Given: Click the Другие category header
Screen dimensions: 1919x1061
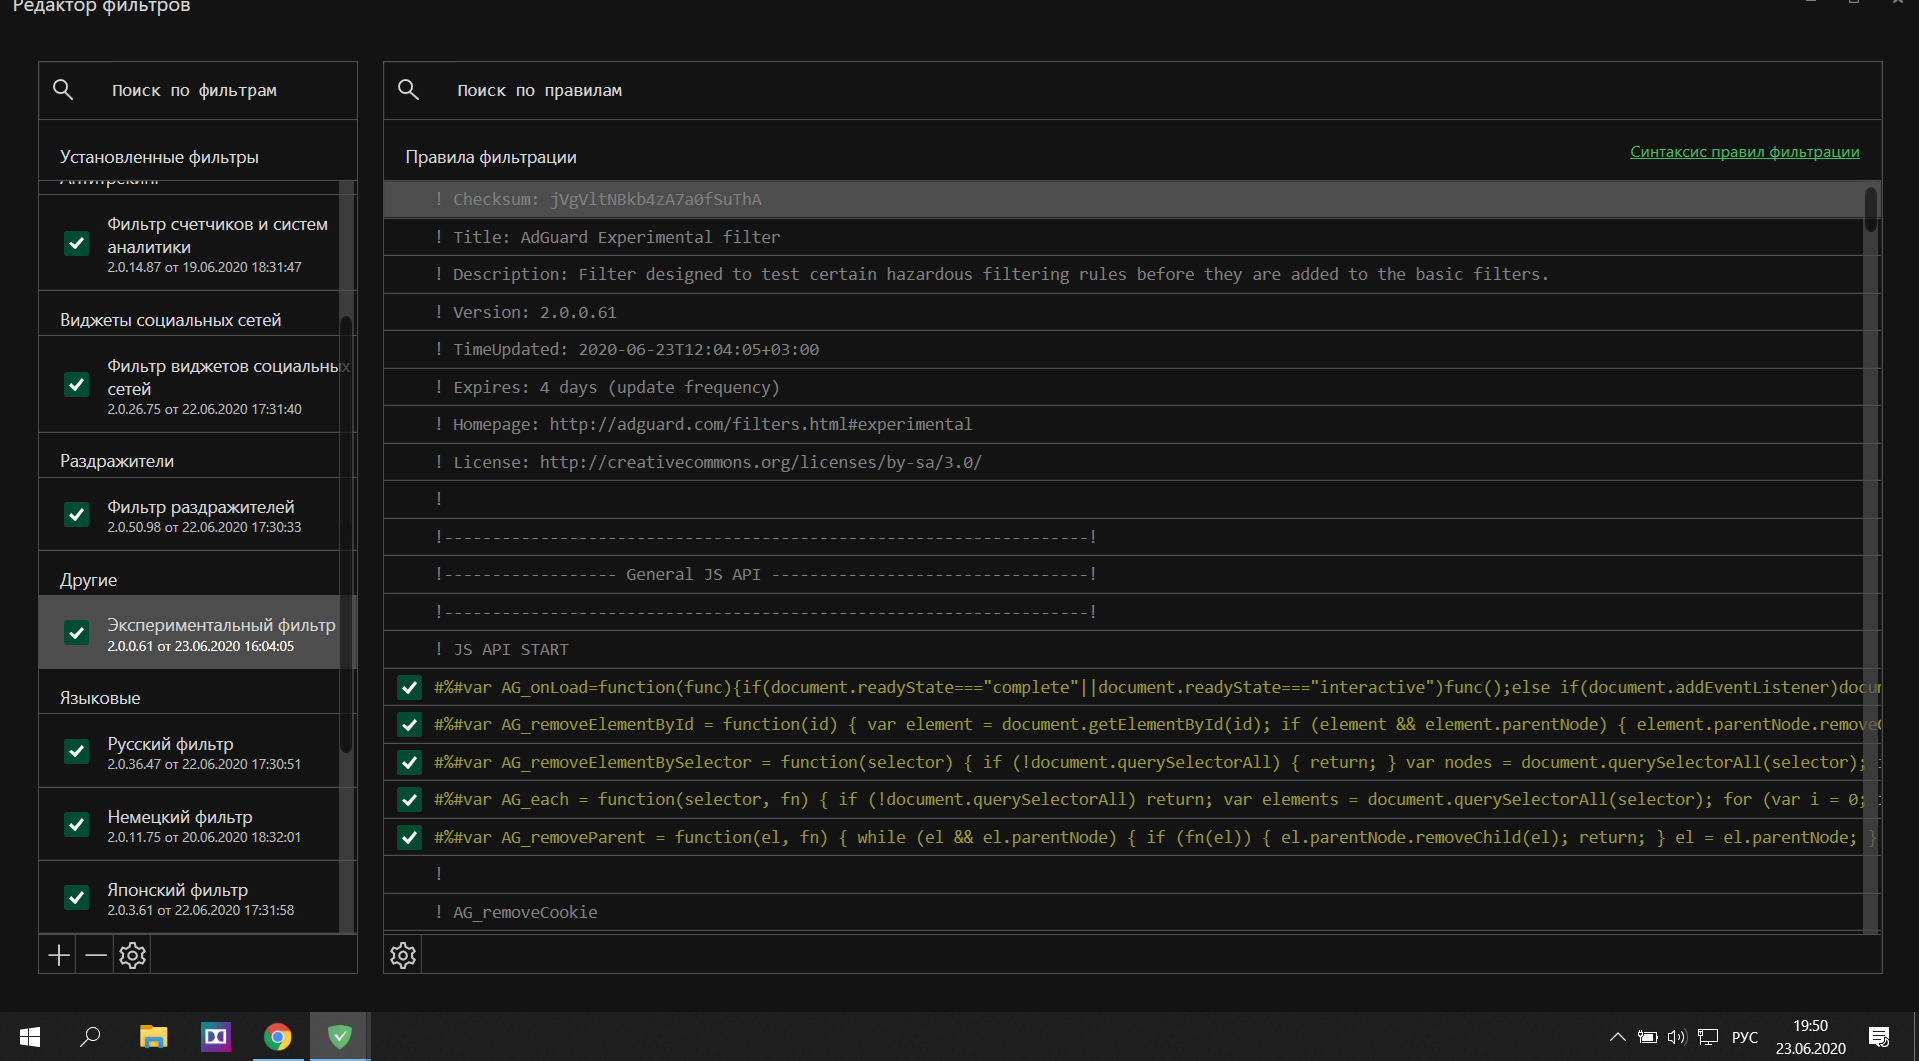Looking at the screenshot, I should coord(88,580).
